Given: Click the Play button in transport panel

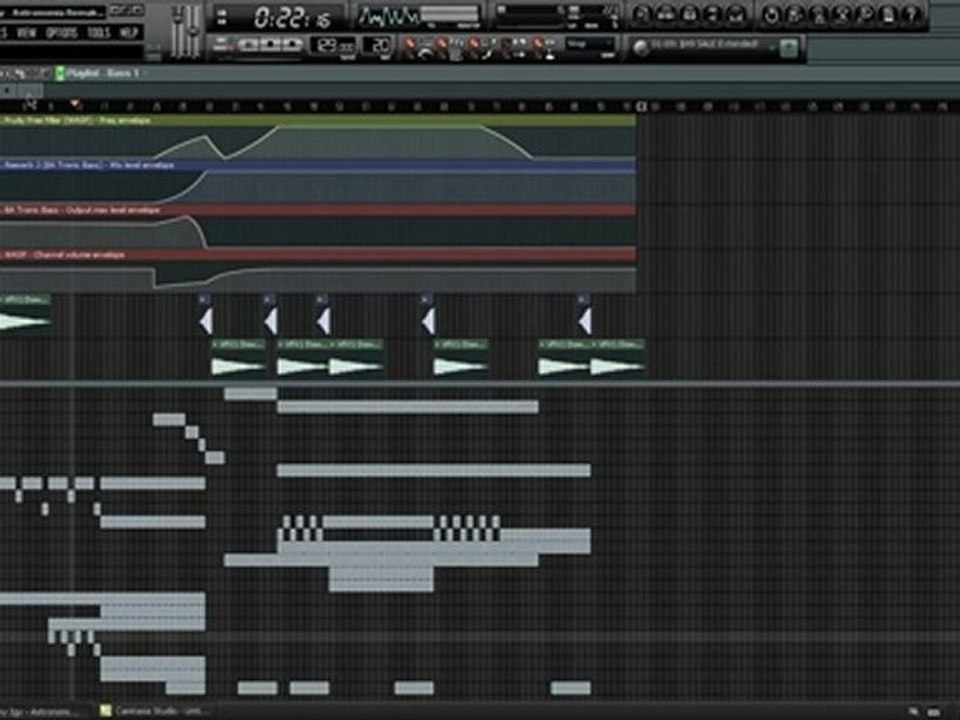Looking at the screenshot, I should [x=249, y=45].
